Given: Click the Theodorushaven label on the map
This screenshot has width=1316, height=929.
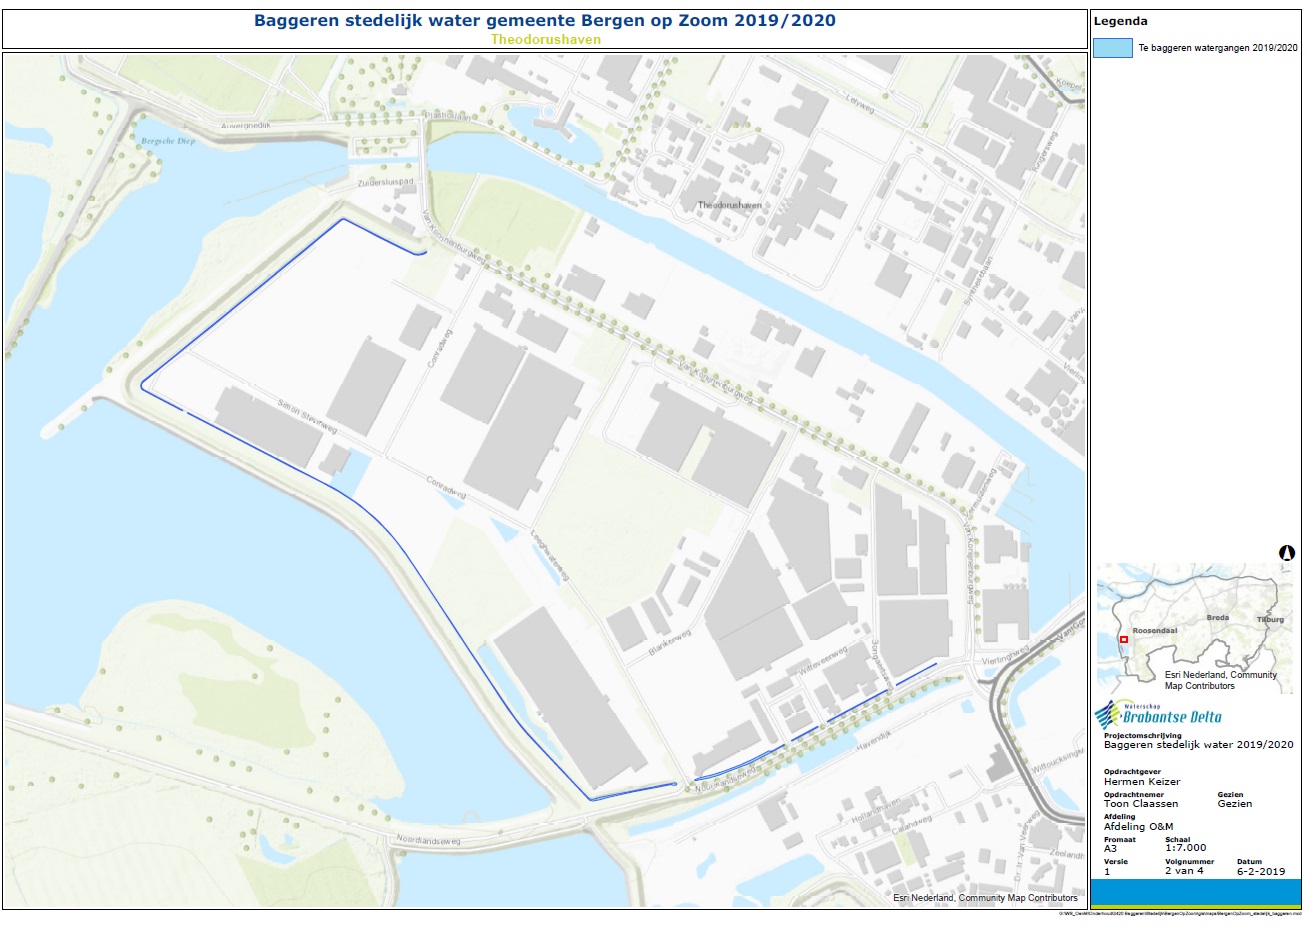Looking at the screenshot, I should [729, 205].
